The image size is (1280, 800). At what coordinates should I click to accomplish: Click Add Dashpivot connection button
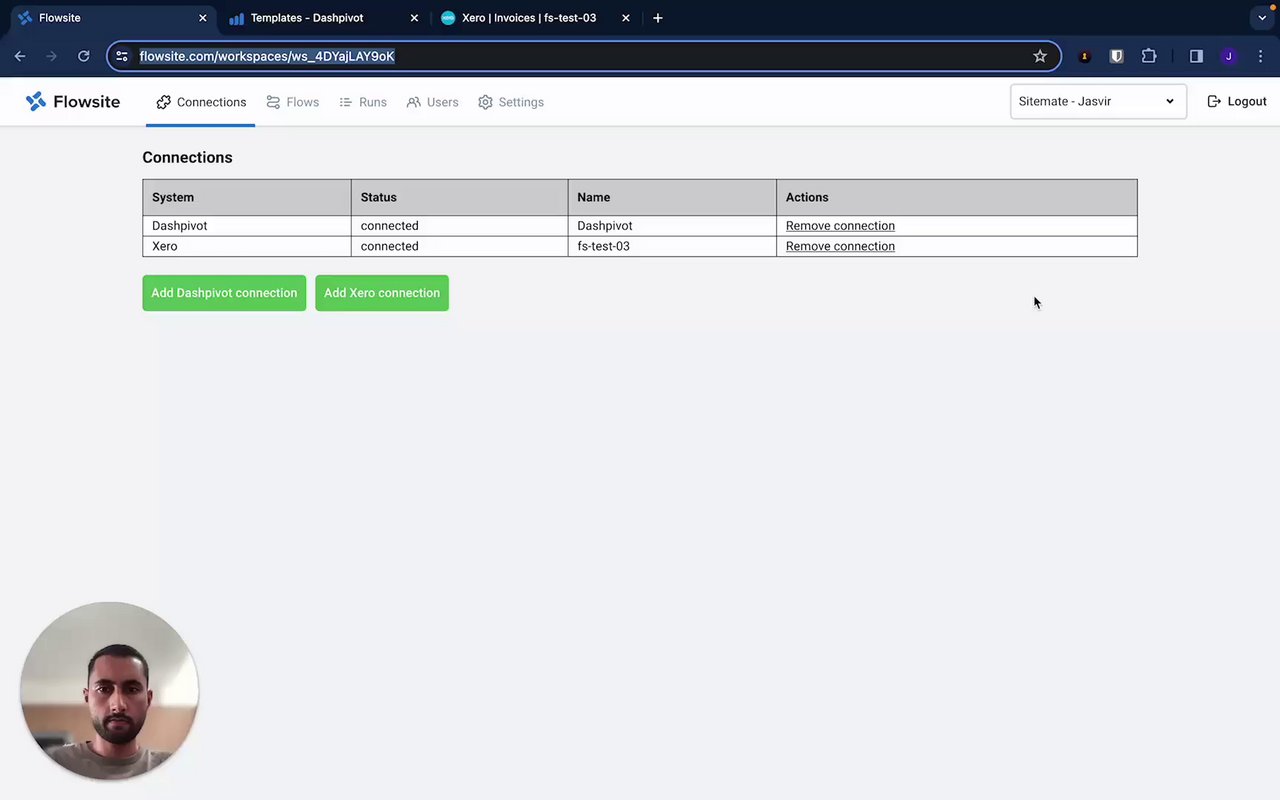pyautogui.click(x=224, y=293)
